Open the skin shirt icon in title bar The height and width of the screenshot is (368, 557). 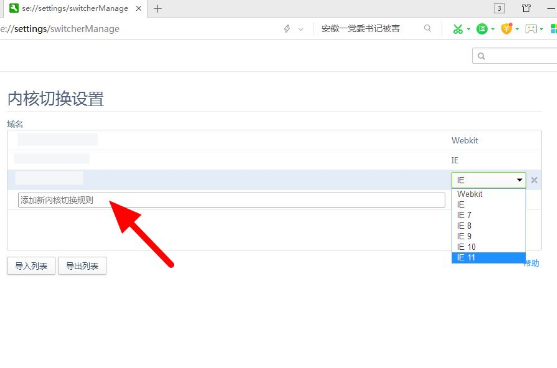526,8
